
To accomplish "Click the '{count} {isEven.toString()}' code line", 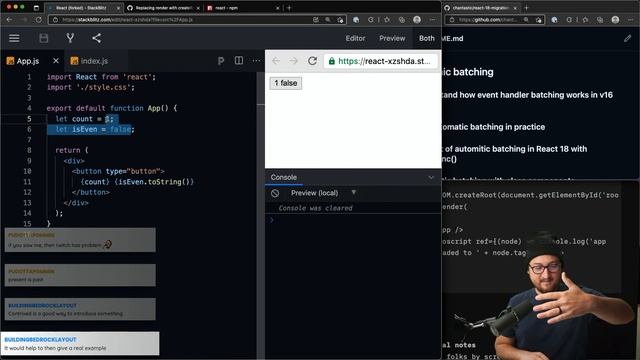I will [x=137, y=182].
